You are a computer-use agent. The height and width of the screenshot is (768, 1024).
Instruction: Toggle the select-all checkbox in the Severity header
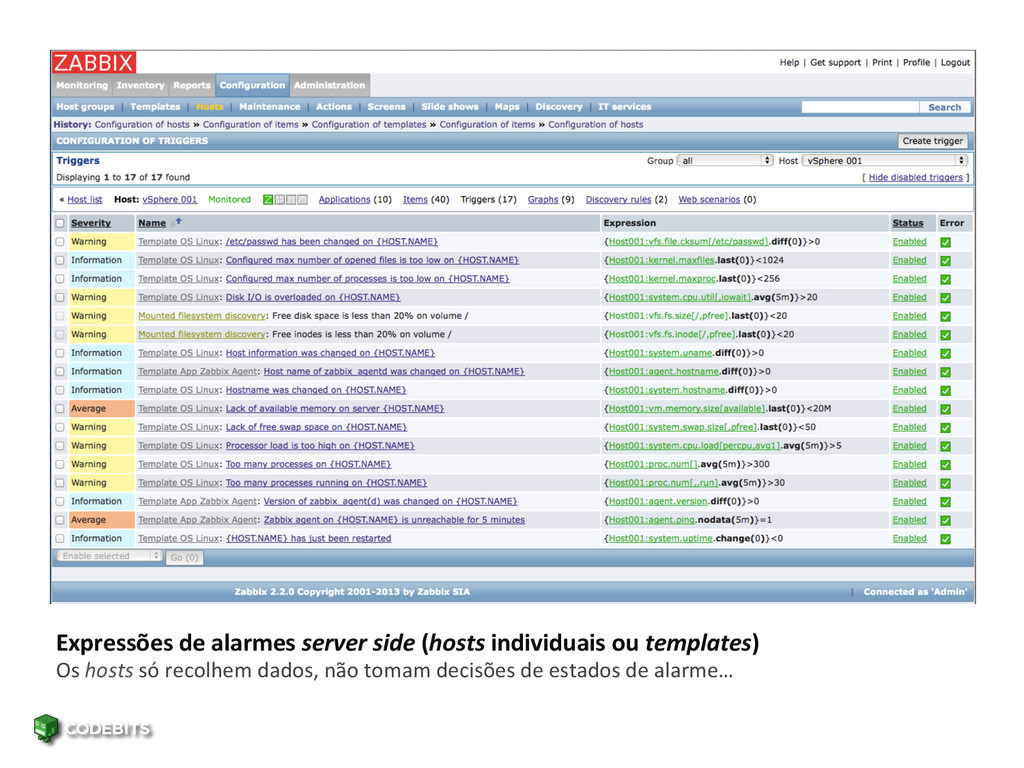(60, 223)
